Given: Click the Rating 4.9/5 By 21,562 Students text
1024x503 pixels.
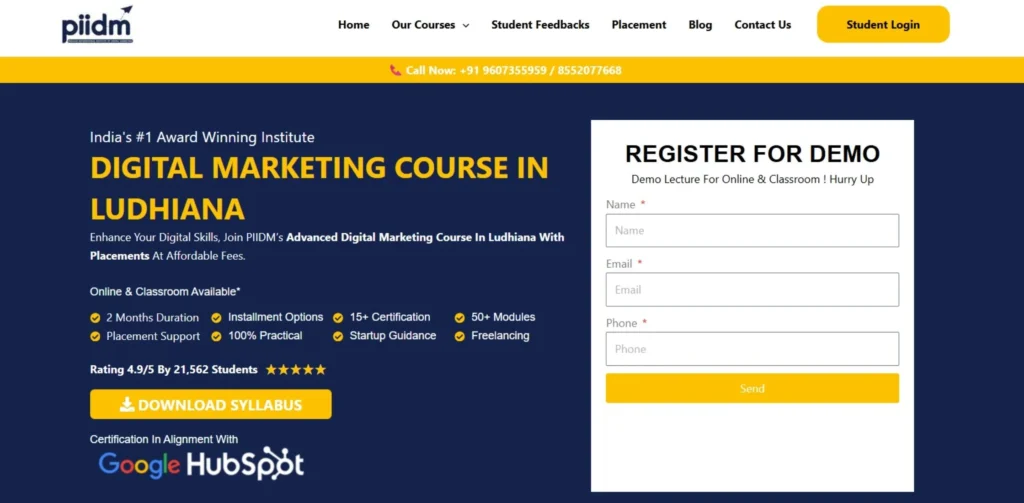Looking at the screenshot, I should tap(174, 370).
